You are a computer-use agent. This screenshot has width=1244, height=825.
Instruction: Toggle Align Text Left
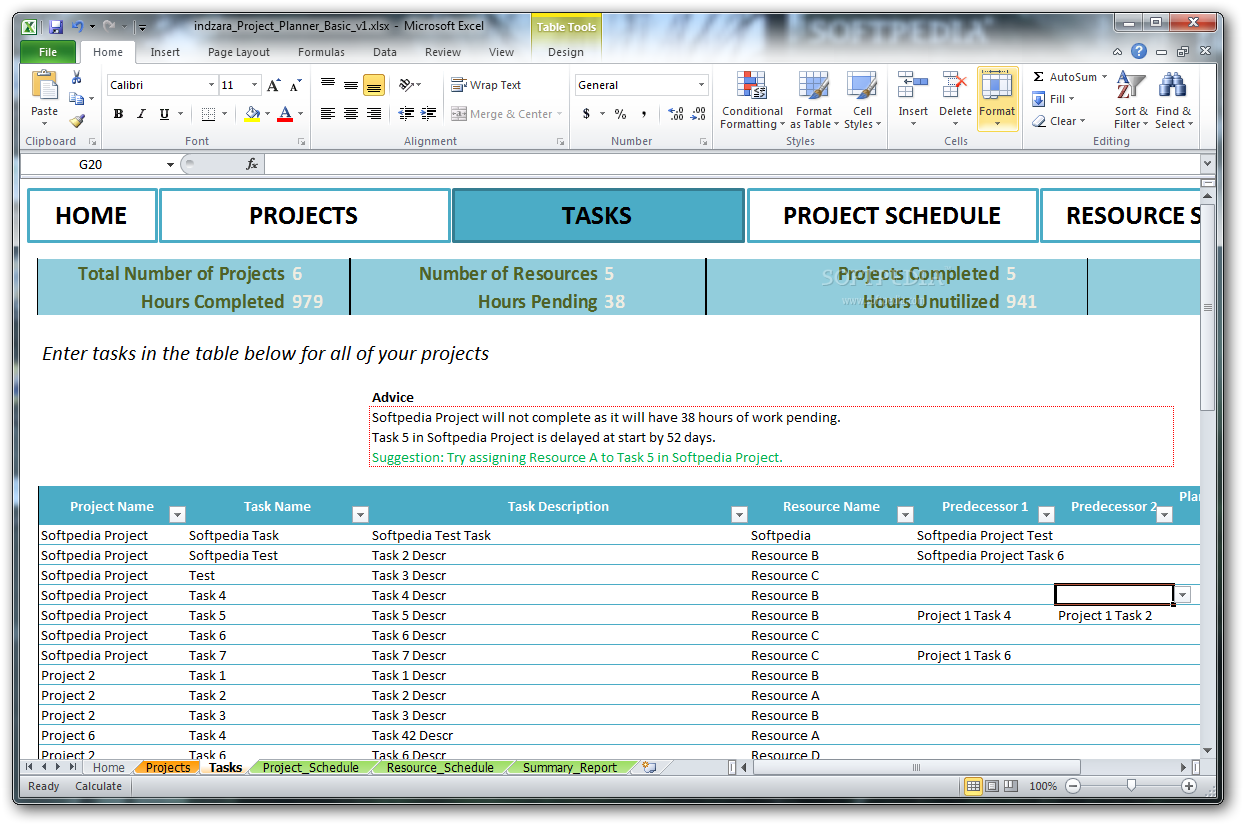click(x=327, y=114)
